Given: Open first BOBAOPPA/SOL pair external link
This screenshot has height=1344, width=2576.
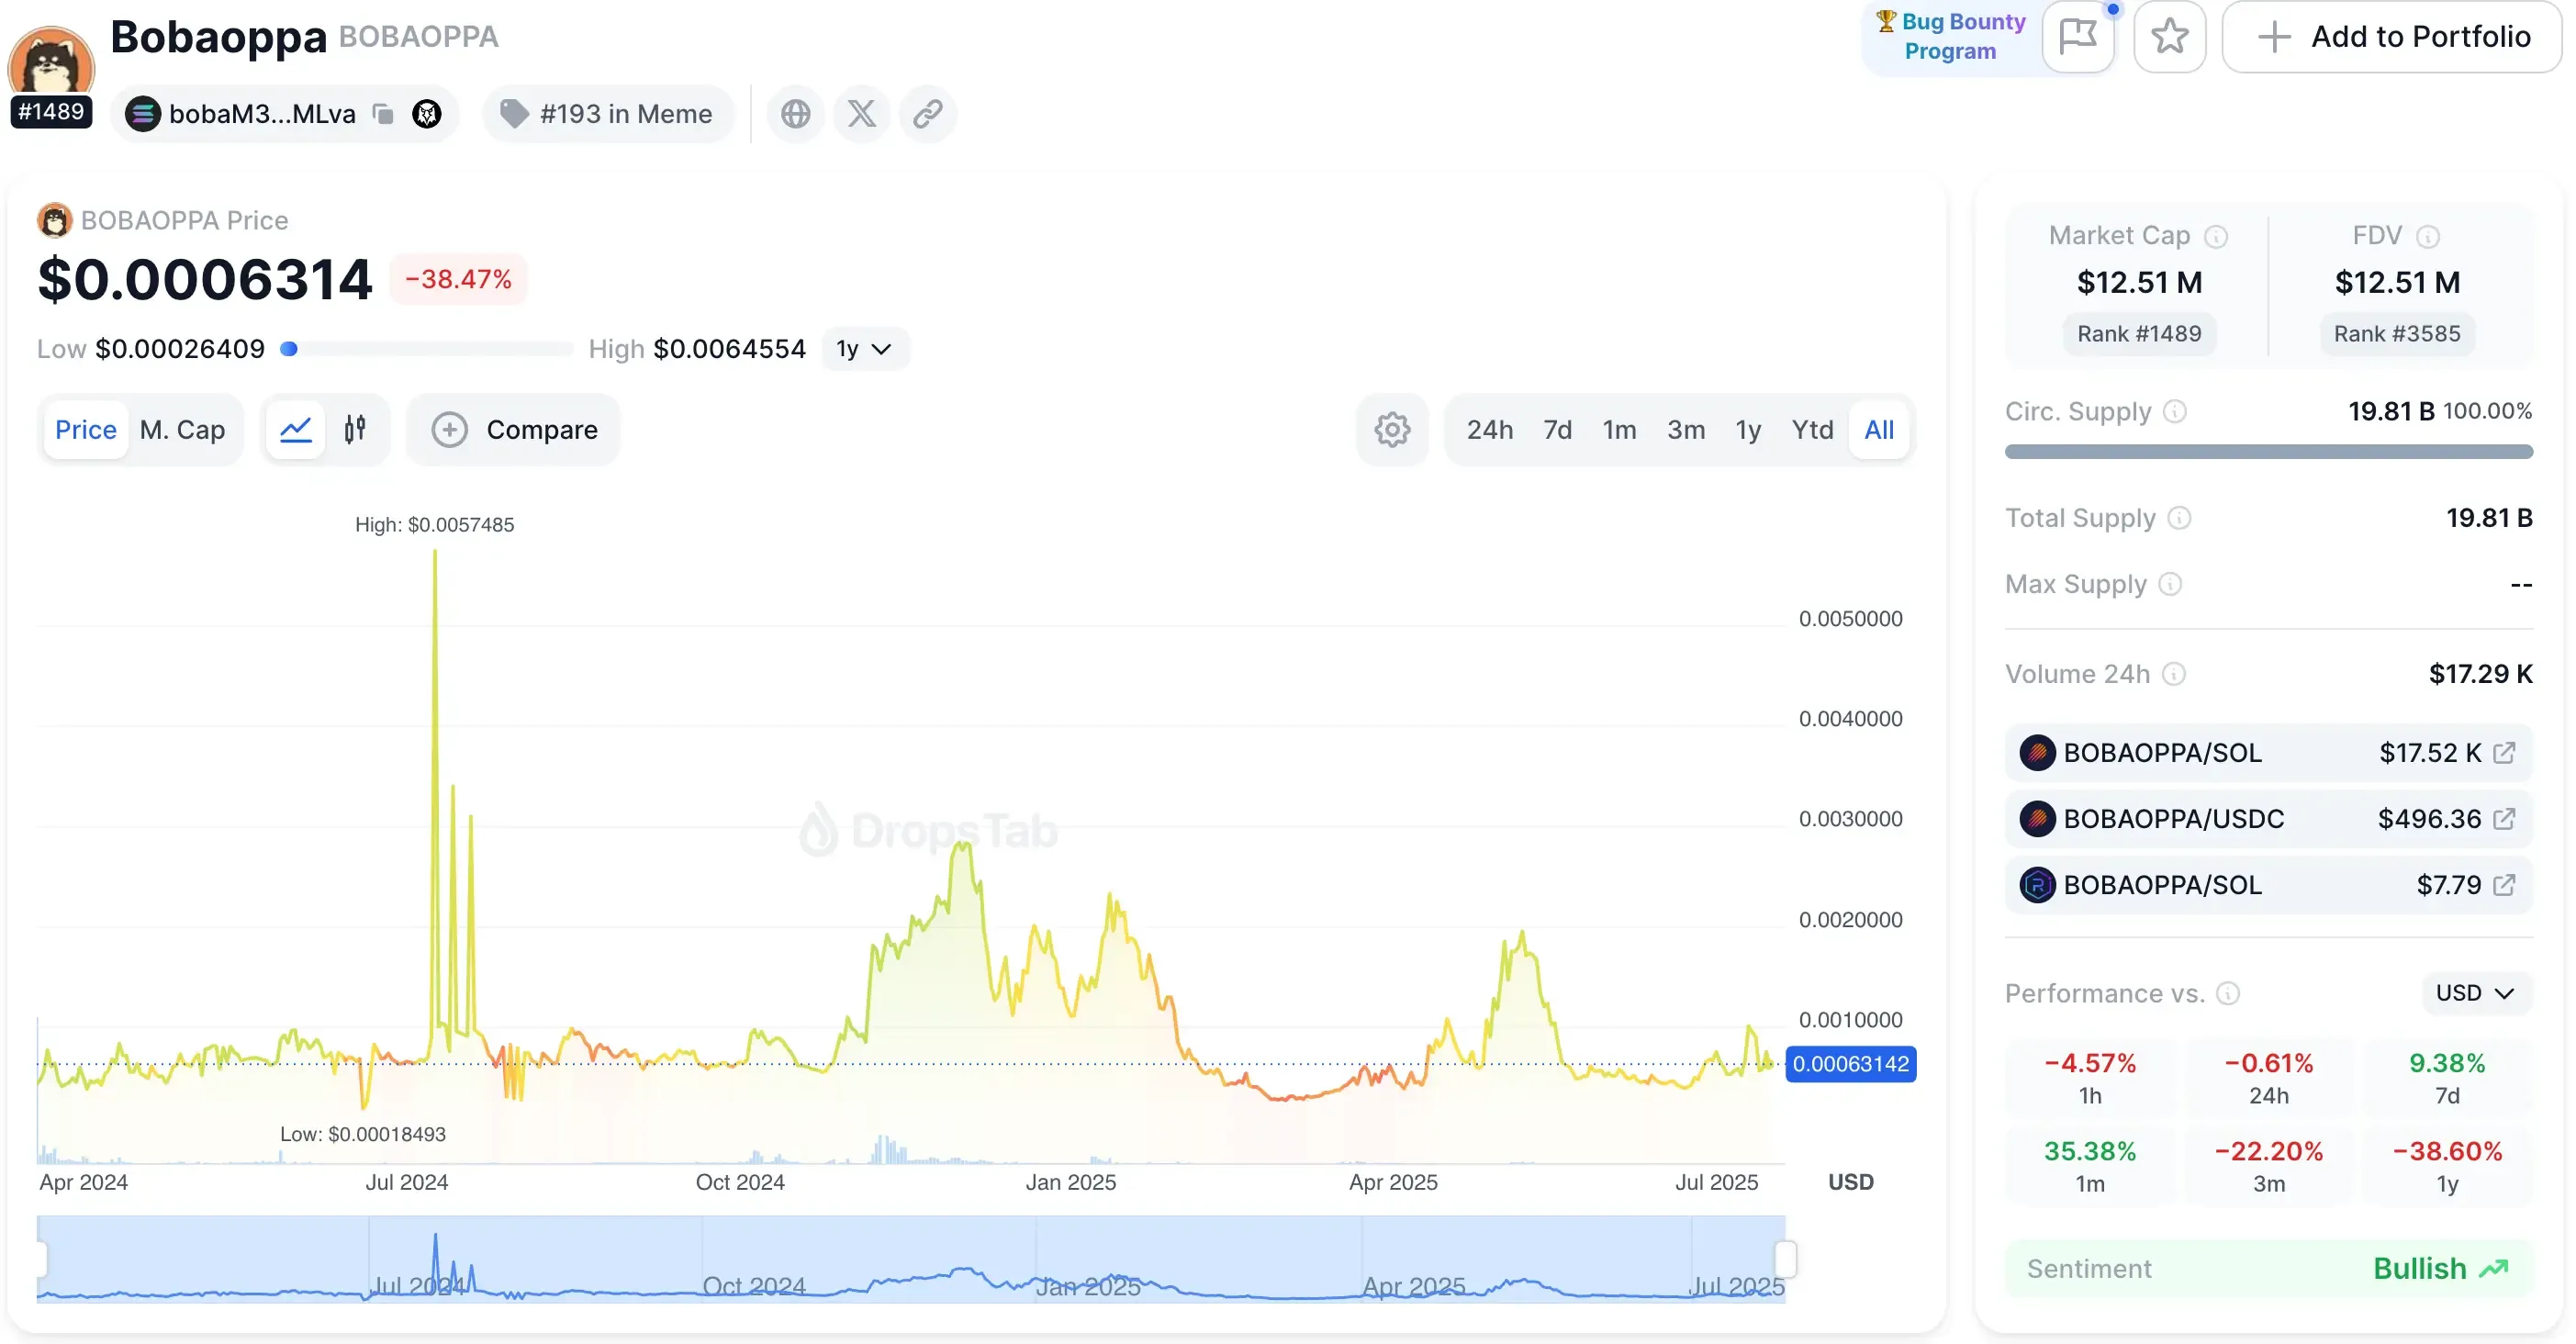Looking at the screenshot, I should (2504, 753).
